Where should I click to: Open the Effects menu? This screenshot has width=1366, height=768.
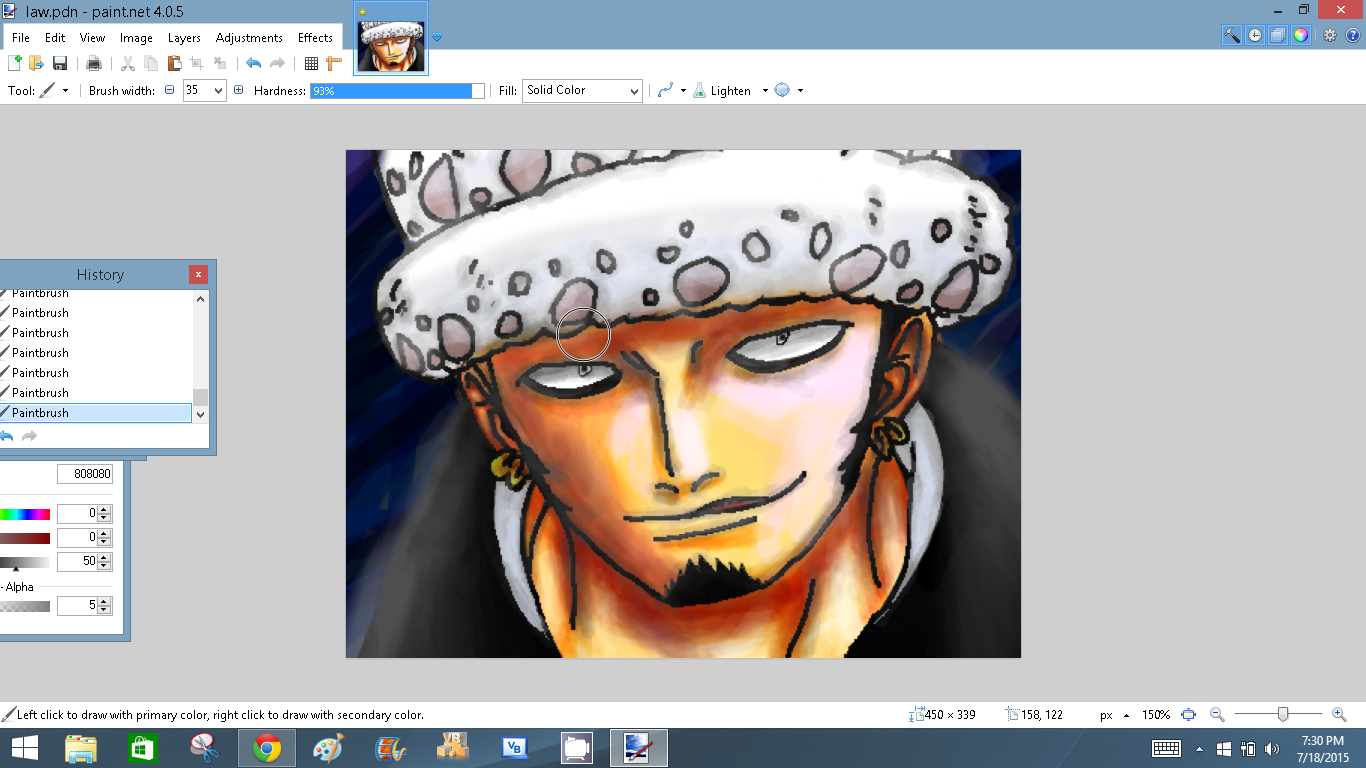point(315,38)
